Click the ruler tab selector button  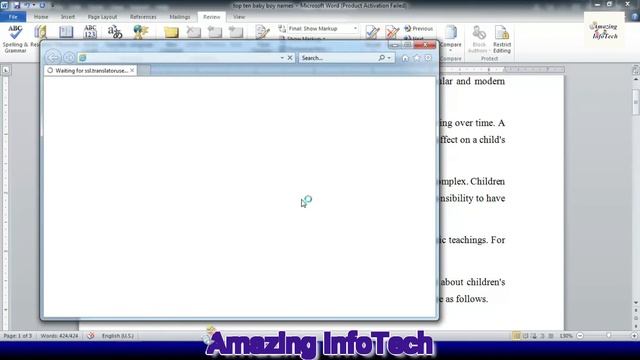pos(5,70)
